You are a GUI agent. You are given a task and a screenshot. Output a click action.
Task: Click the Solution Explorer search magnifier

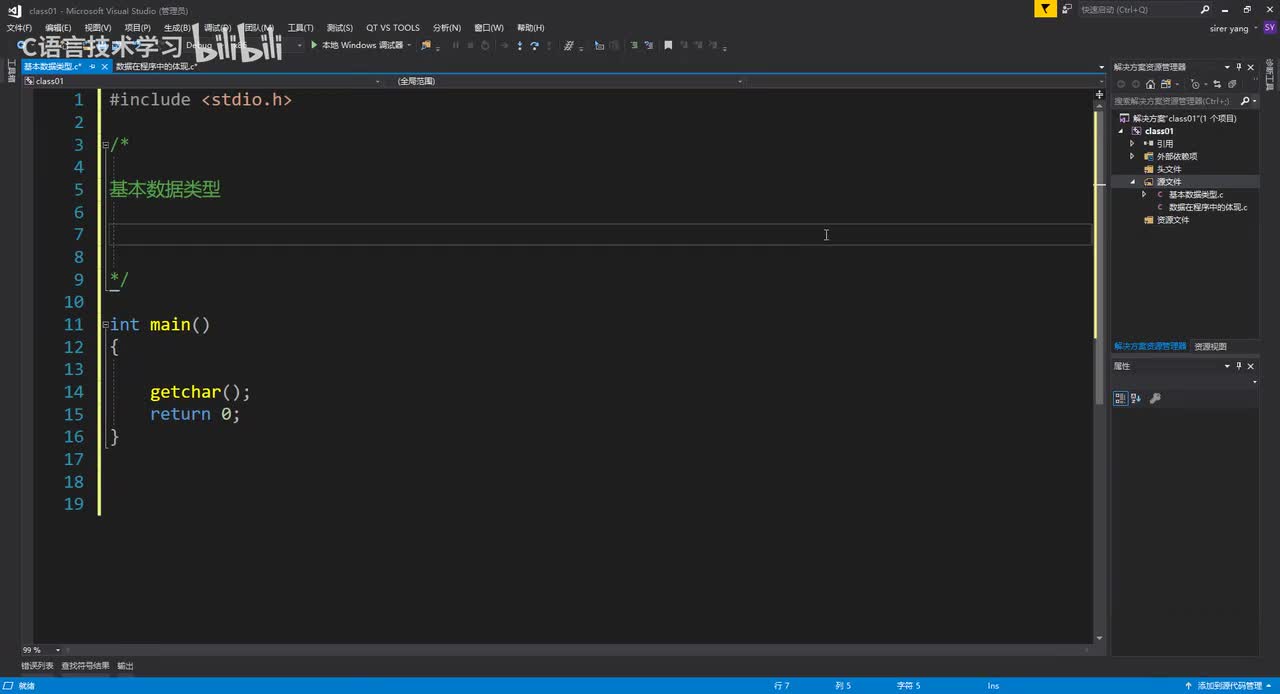(1245, 101)
